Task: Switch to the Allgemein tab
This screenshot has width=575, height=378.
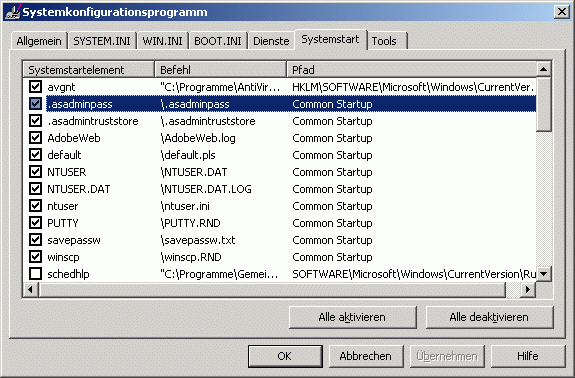Action: [x=39, y=41]
